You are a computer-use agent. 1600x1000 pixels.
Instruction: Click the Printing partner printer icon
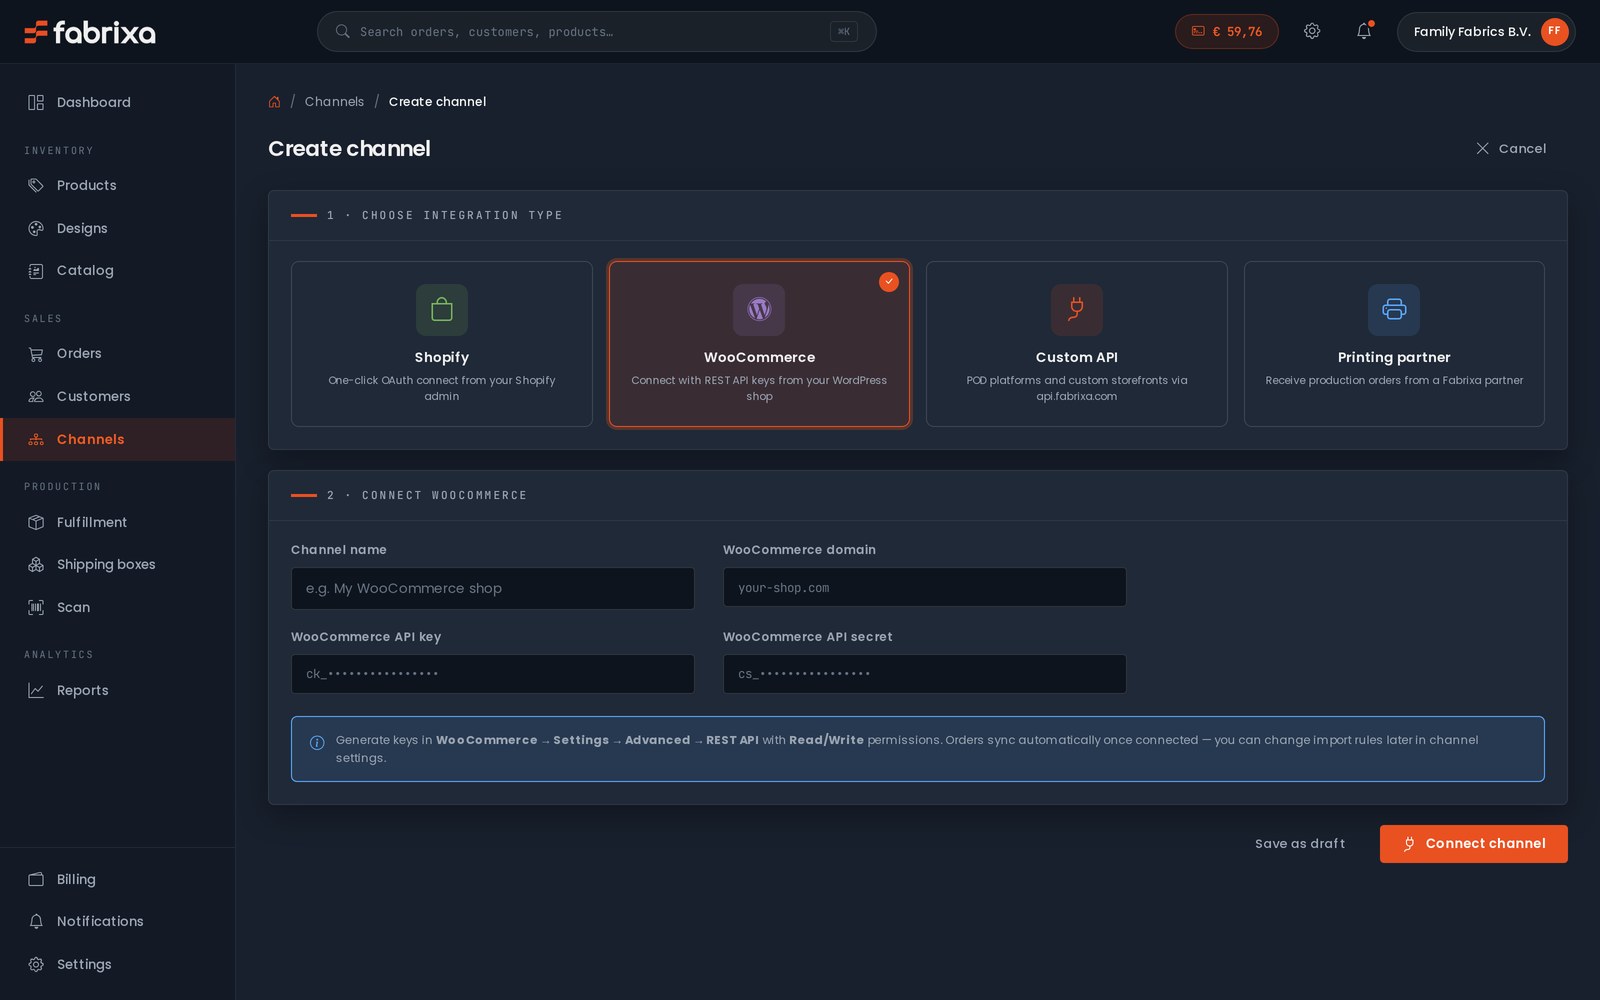(x=1394, y=309)
